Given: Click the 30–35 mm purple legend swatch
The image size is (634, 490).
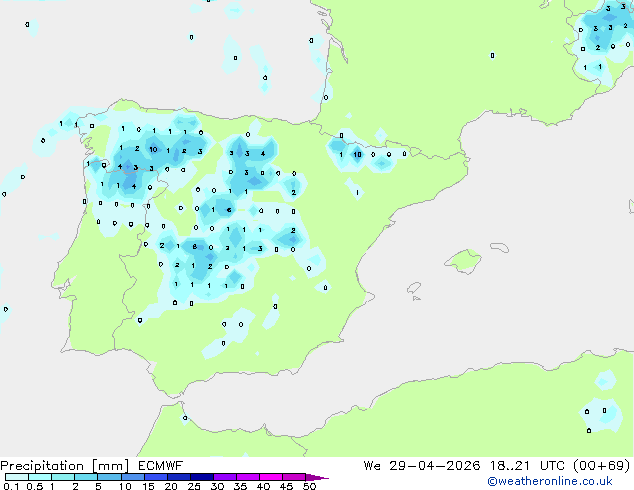Looking at the screenshot, I should click(225, 477).
